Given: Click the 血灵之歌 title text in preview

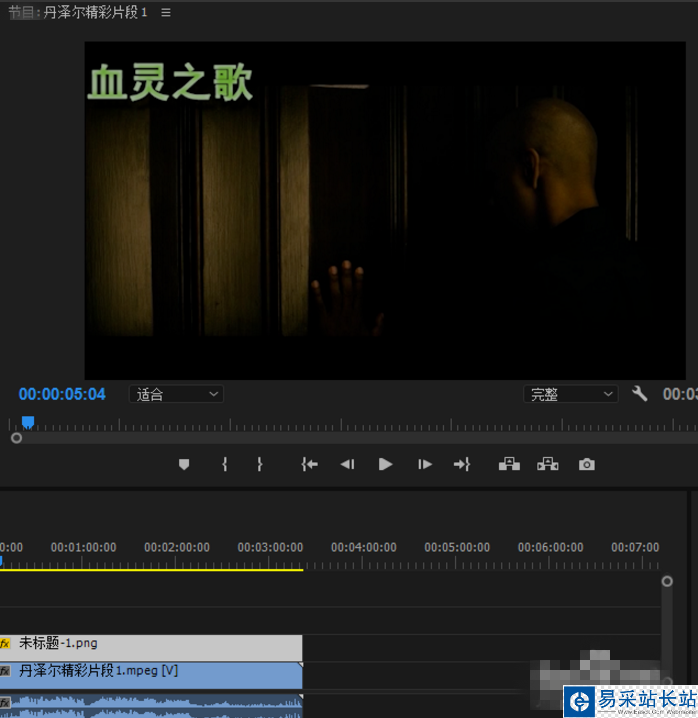Looking at the screenshot, I should pyautogui.click(x=170, y=82).
